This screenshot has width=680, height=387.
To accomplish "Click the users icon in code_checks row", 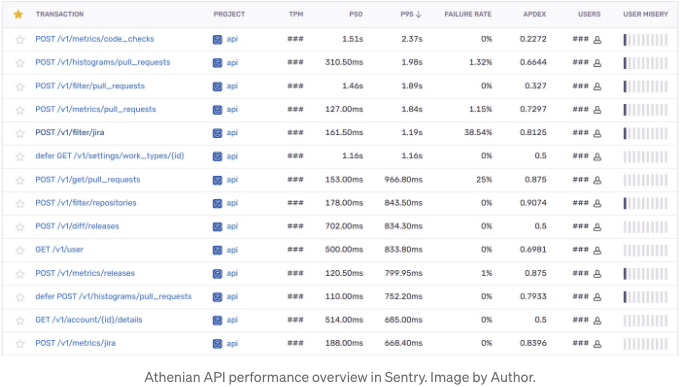I will click(597, 40).
